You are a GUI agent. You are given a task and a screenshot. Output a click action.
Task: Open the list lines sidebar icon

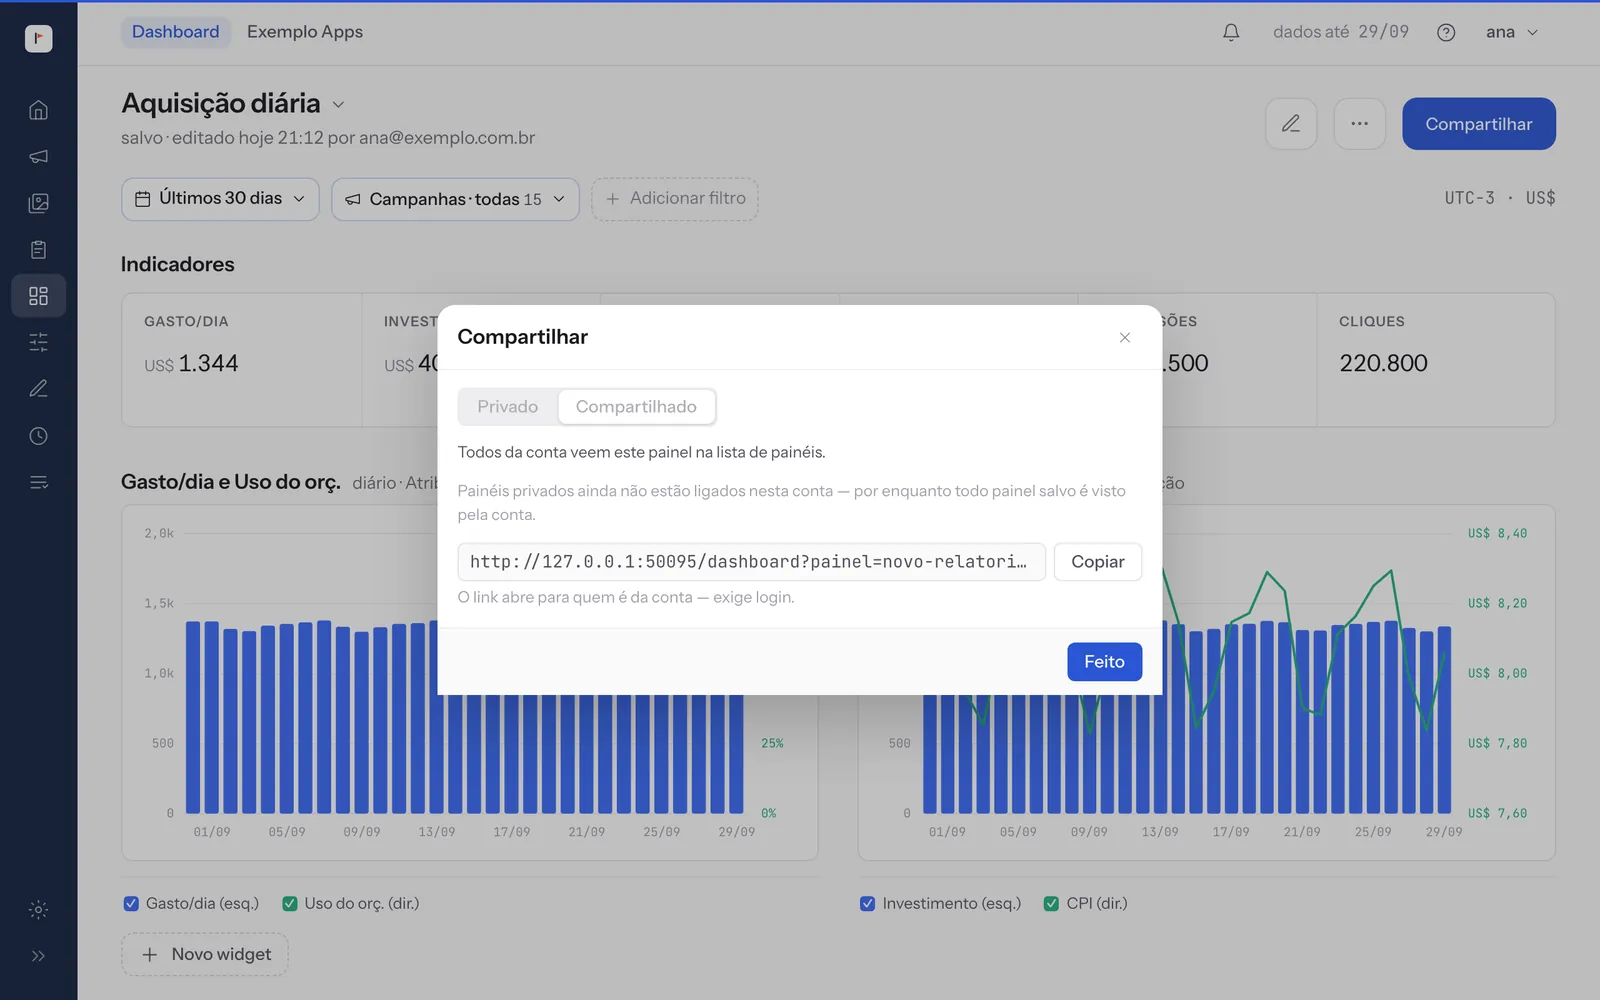click(x=38, y=482)
